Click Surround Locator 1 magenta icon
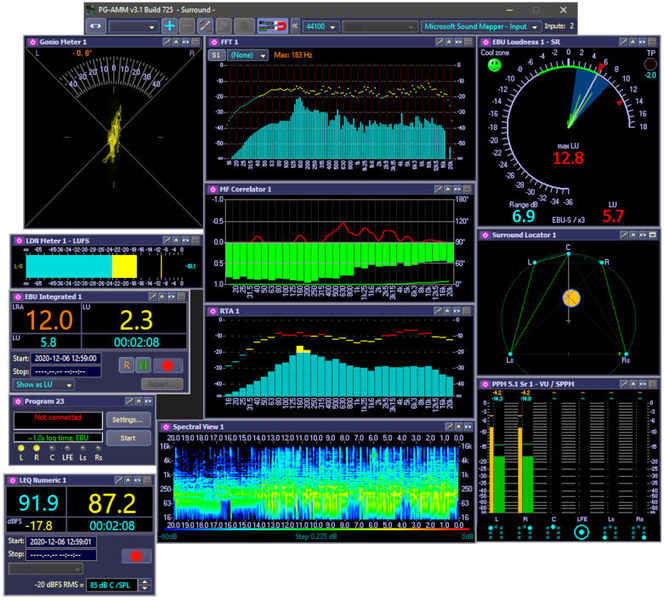664x600 pixels. tap(485, 235)
